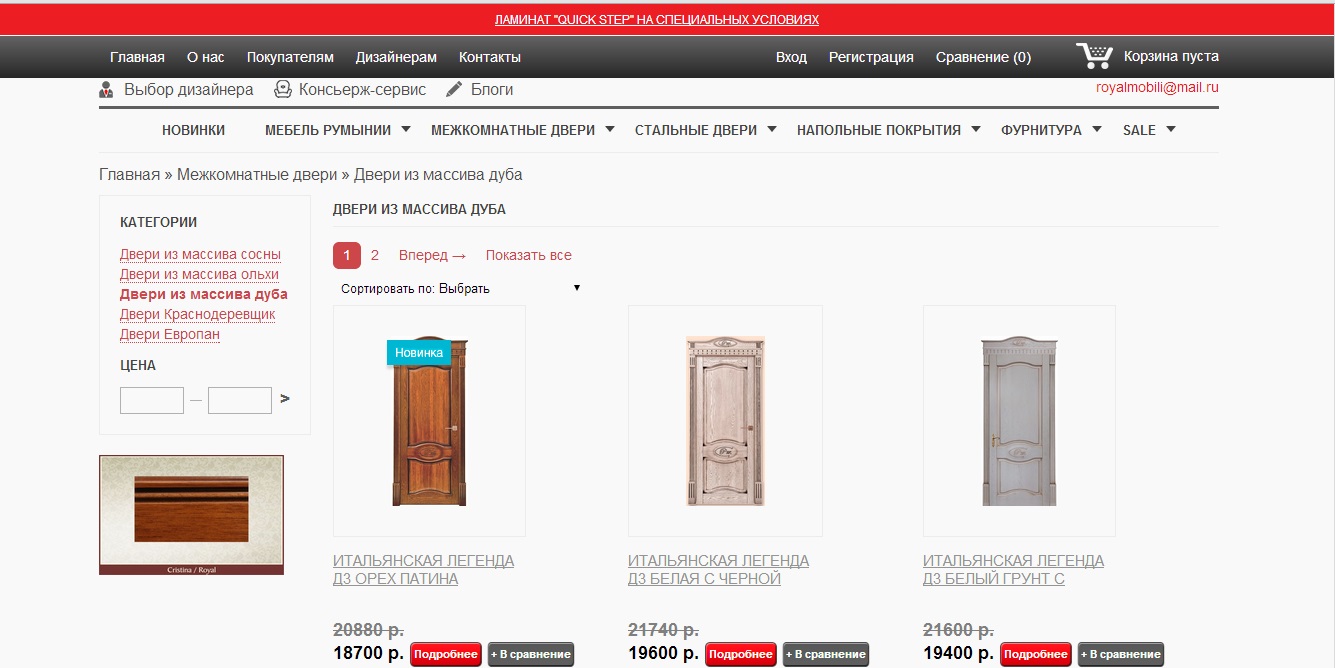This screenshot has height=668, width=1335.
Task: Click the minimum price input field
Action: pos(152,400)
